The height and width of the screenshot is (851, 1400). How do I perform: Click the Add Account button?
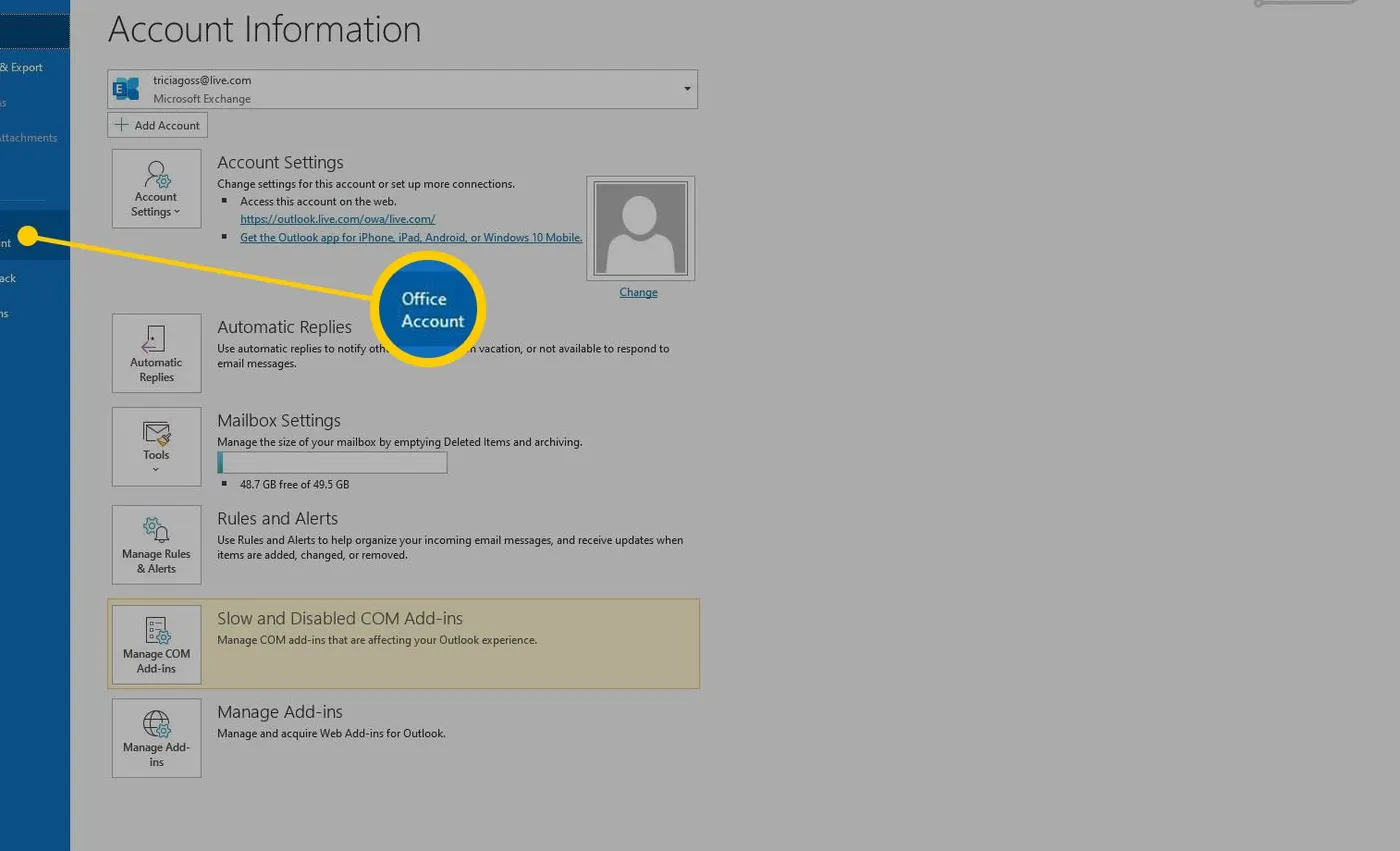(x=157, y=124)
